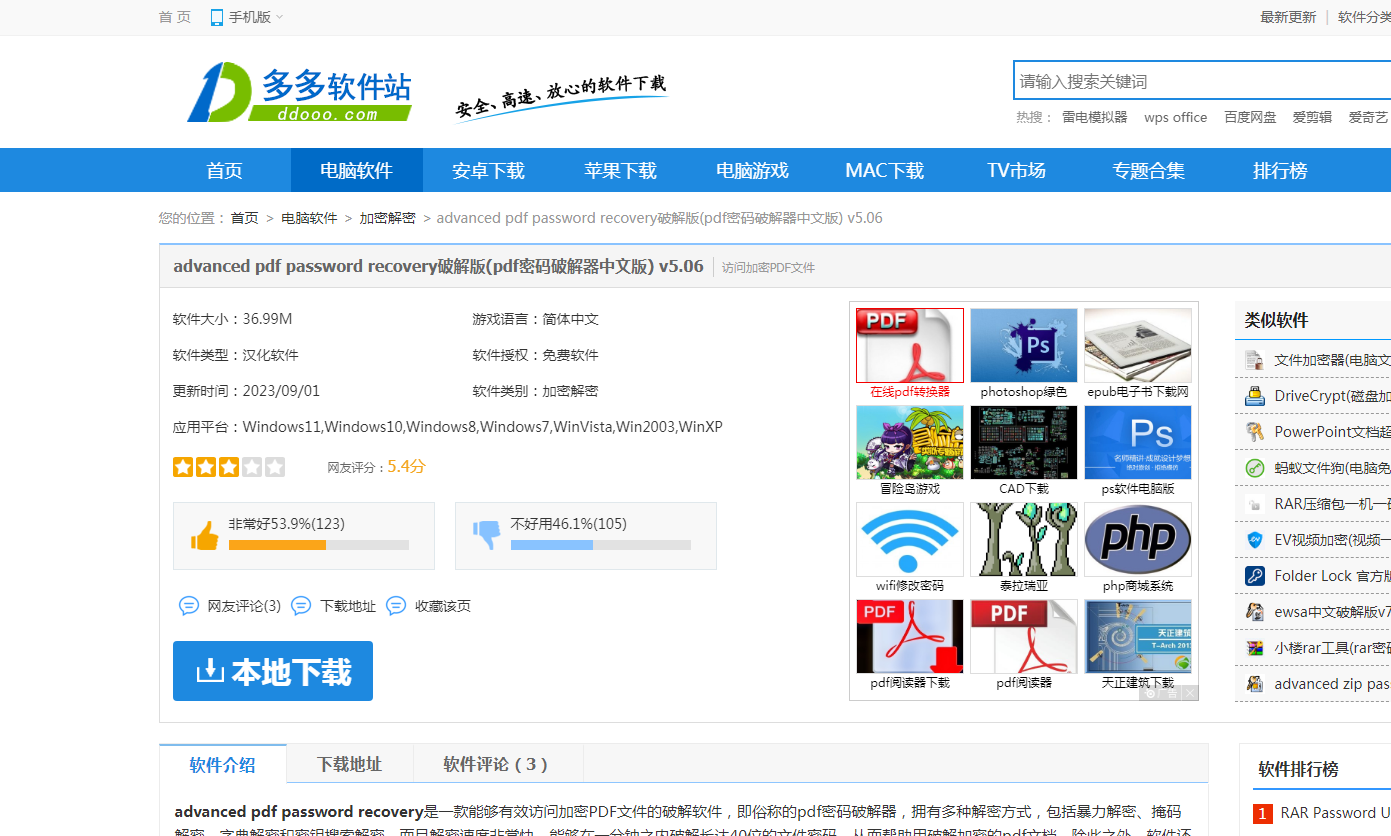The image size is (1391, 836).
Task: Click the thumbs-down 不好用 icon
Action: (x=487, y=536)
